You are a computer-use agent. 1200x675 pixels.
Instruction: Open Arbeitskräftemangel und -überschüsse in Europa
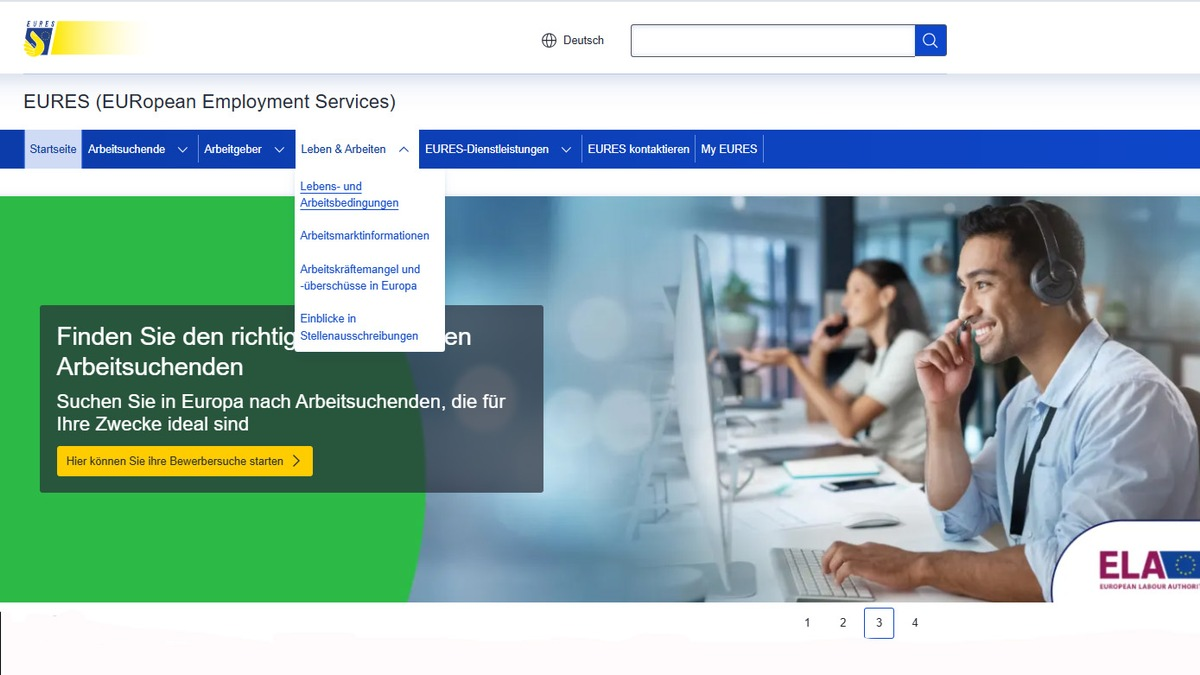360,277
